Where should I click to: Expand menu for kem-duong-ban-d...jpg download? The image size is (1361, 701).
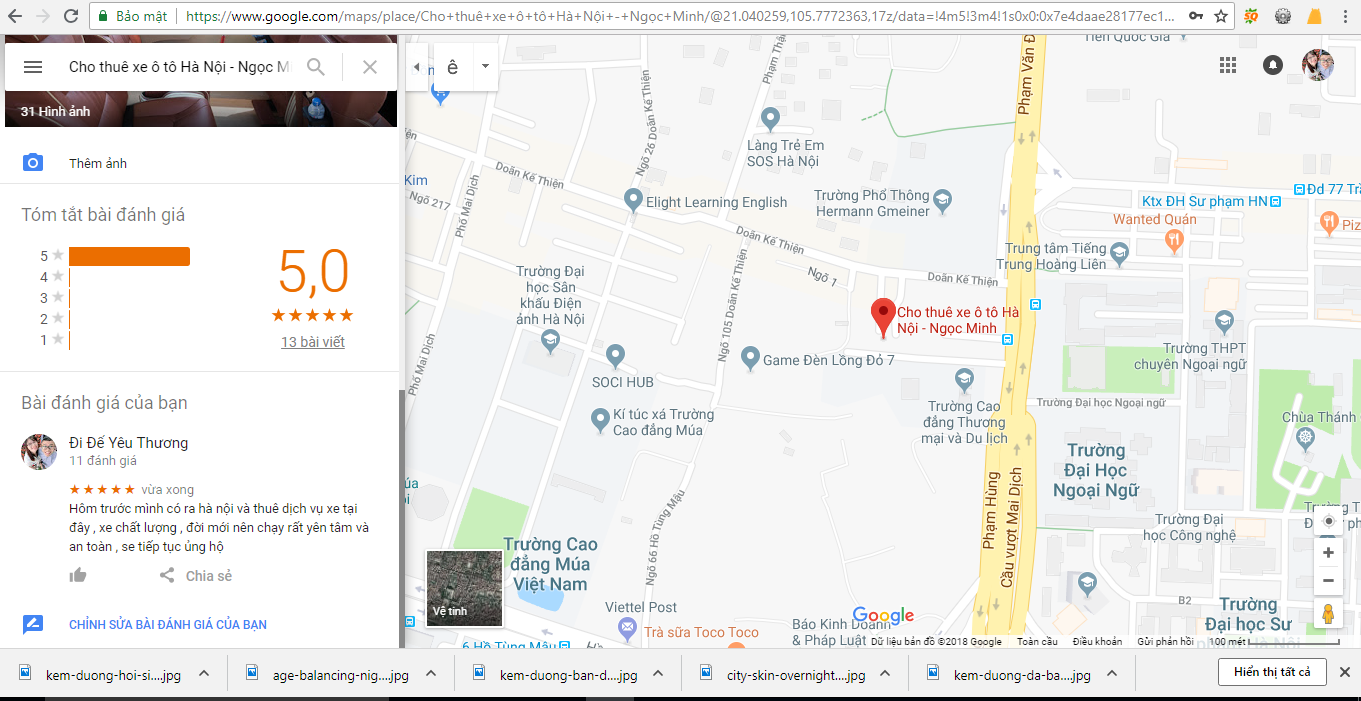[659, 673]
